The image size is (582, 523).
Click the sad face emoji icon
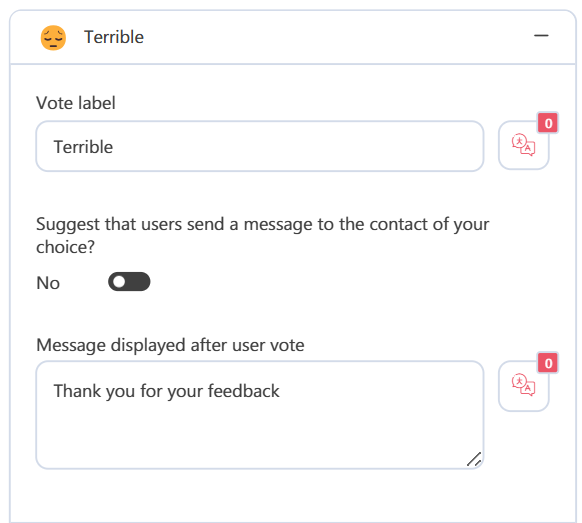coord(53,37)
